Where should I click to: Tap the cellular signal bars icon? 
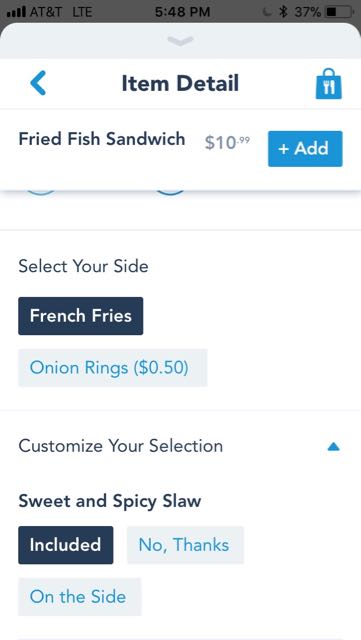tap(16, 11)
